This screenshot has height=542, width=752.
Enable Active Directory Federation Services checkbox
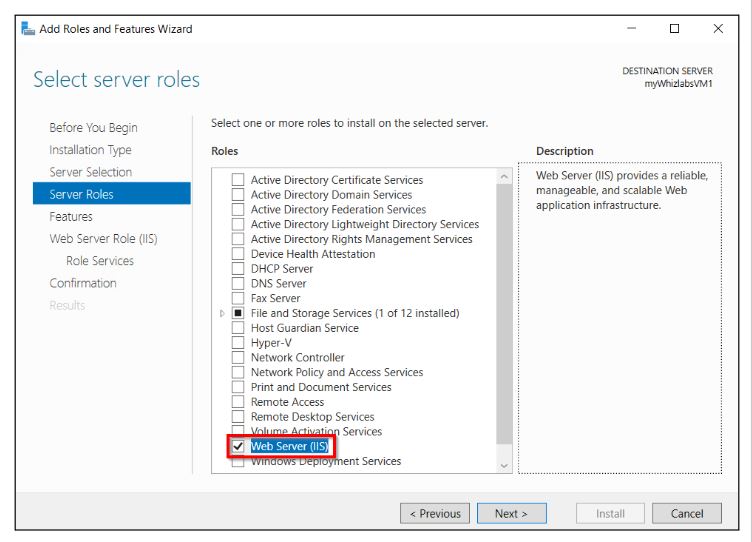(x=238, y=209)
